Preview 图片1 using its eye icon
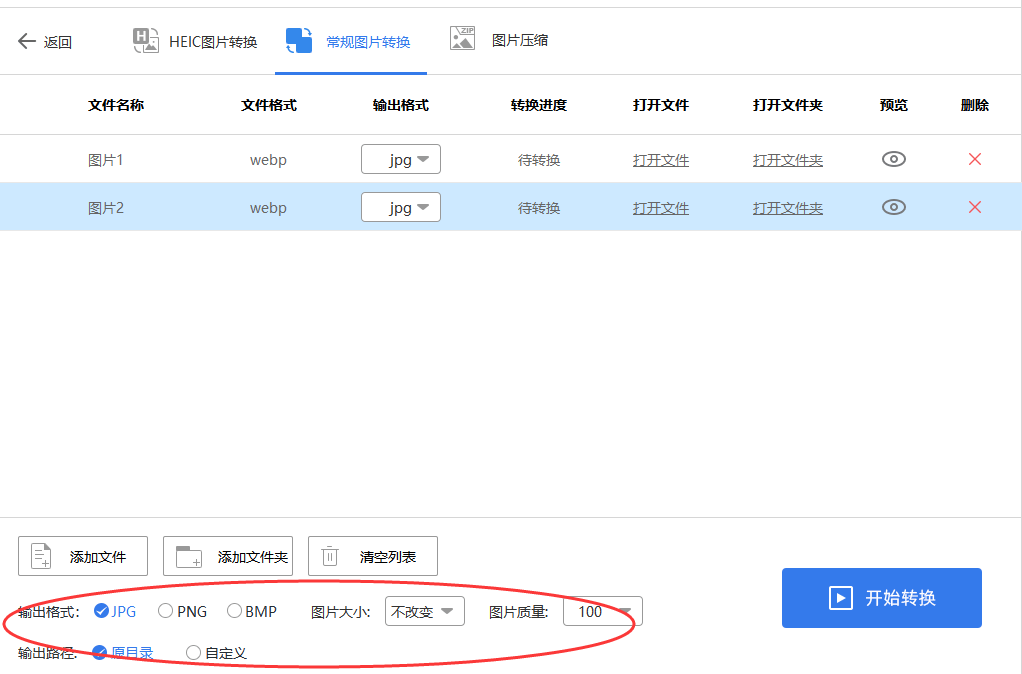Image resolution: width=1022 pixels, height=674 pixels. point(893,158)
